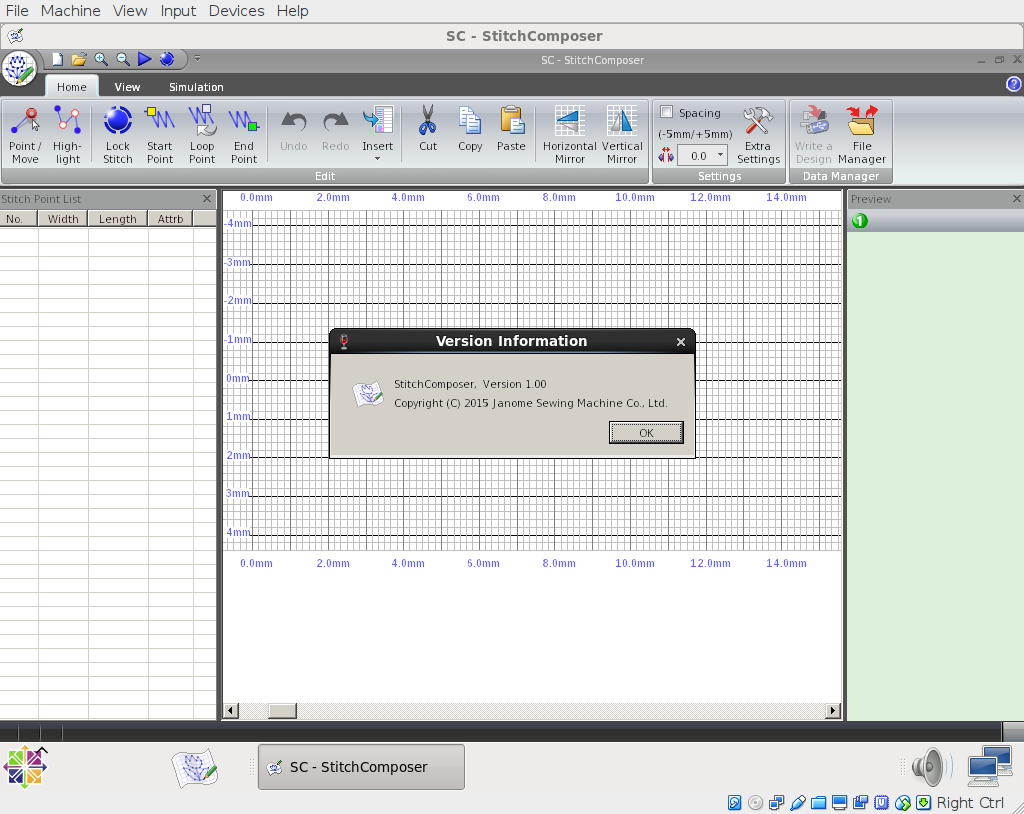
Task: Click the Open folder quick-access icon
Action: (x=78, y=59)
